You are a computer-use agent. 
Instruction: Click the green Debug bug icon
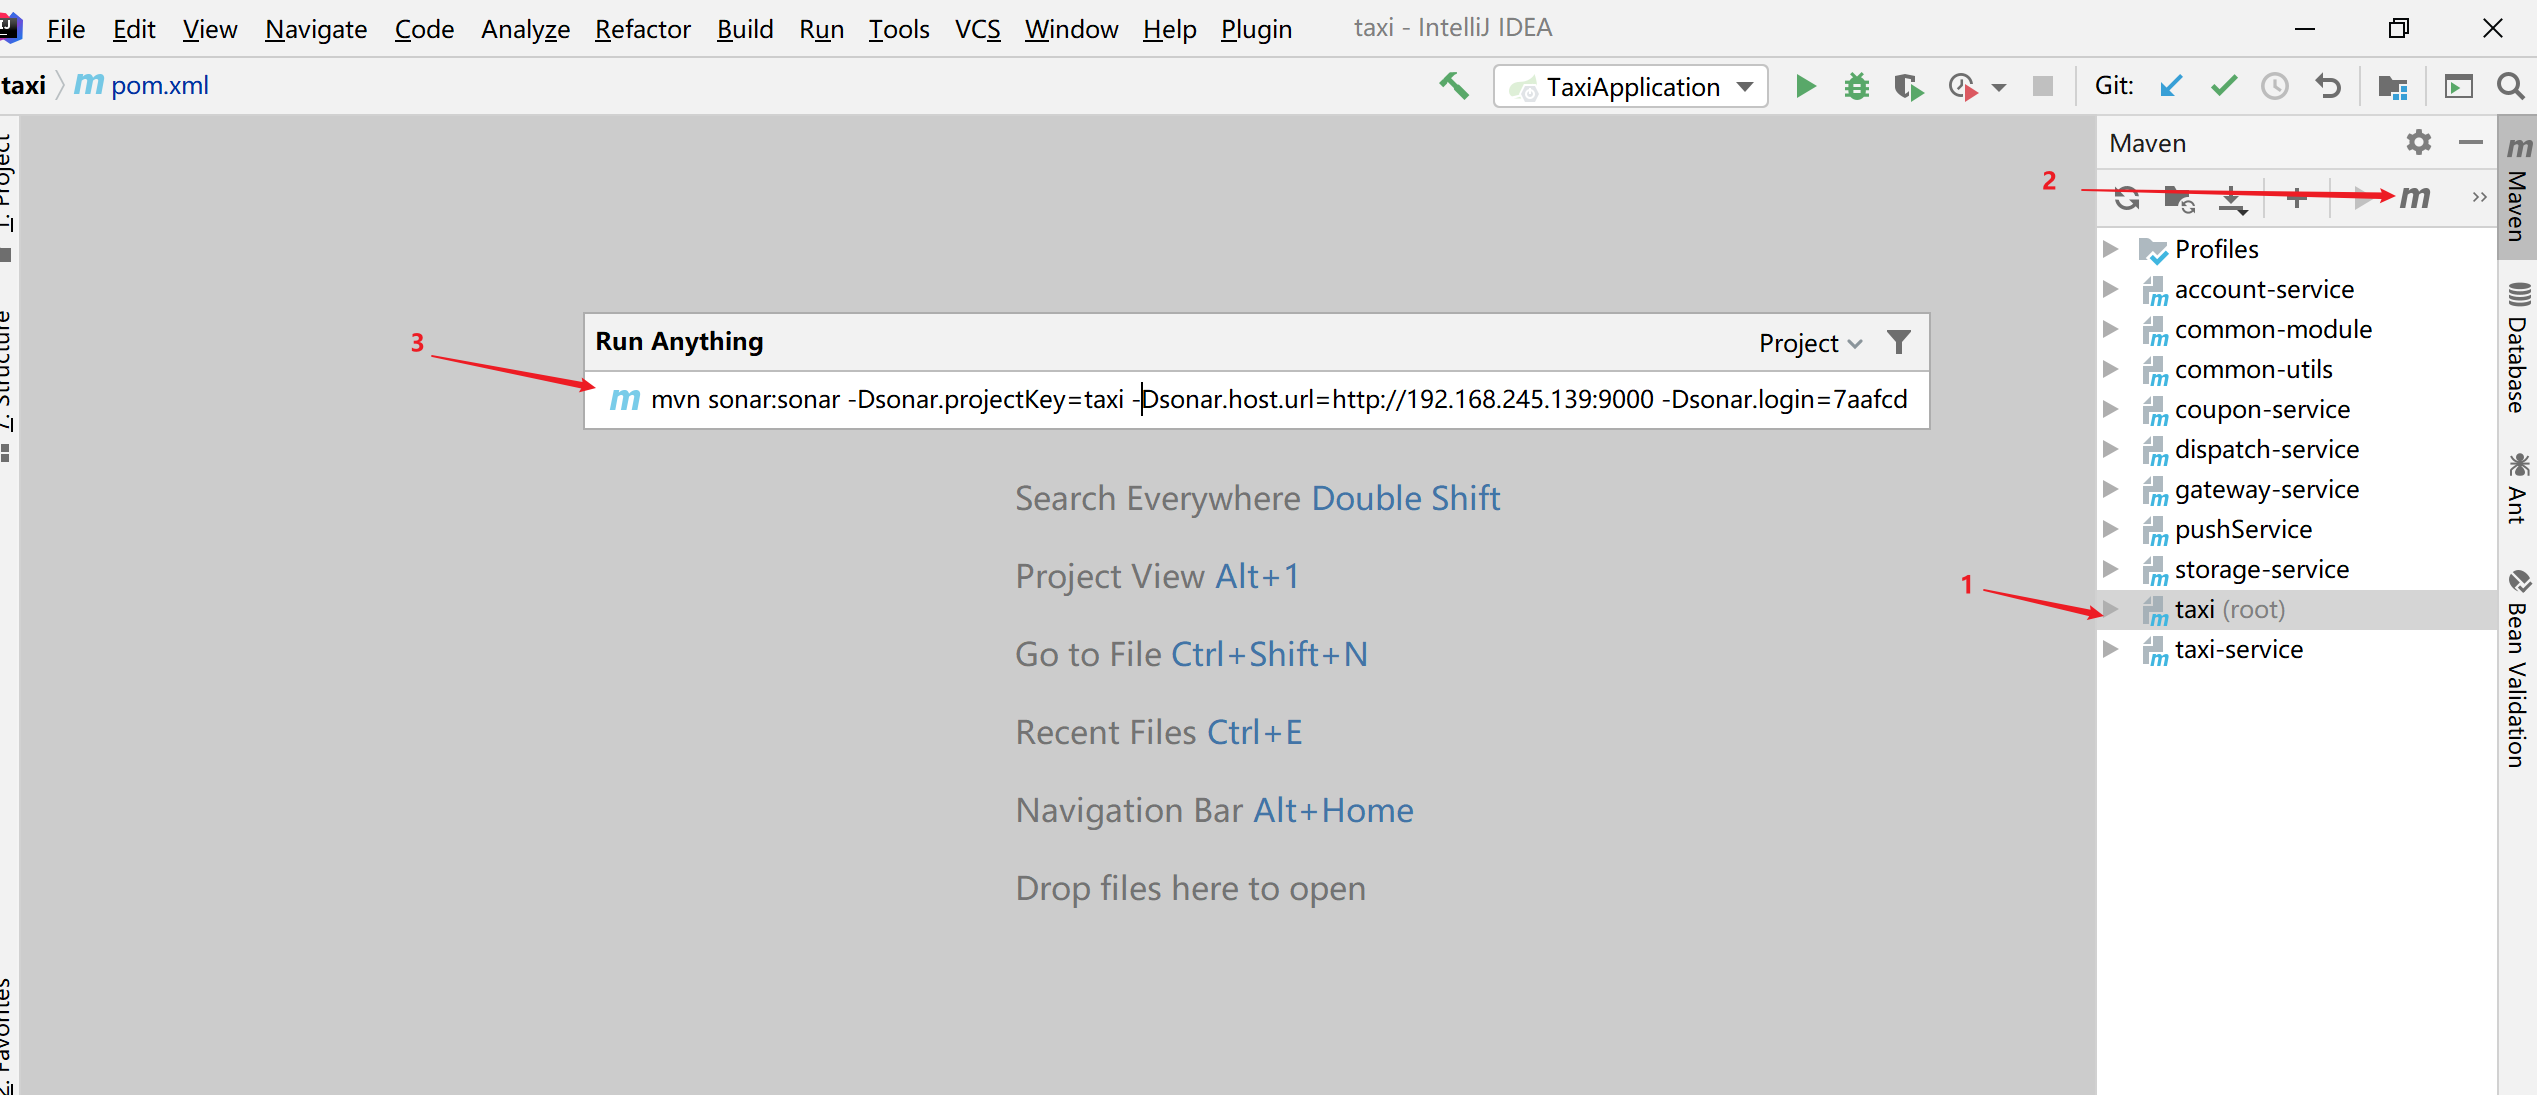[x=1856, y=87]
